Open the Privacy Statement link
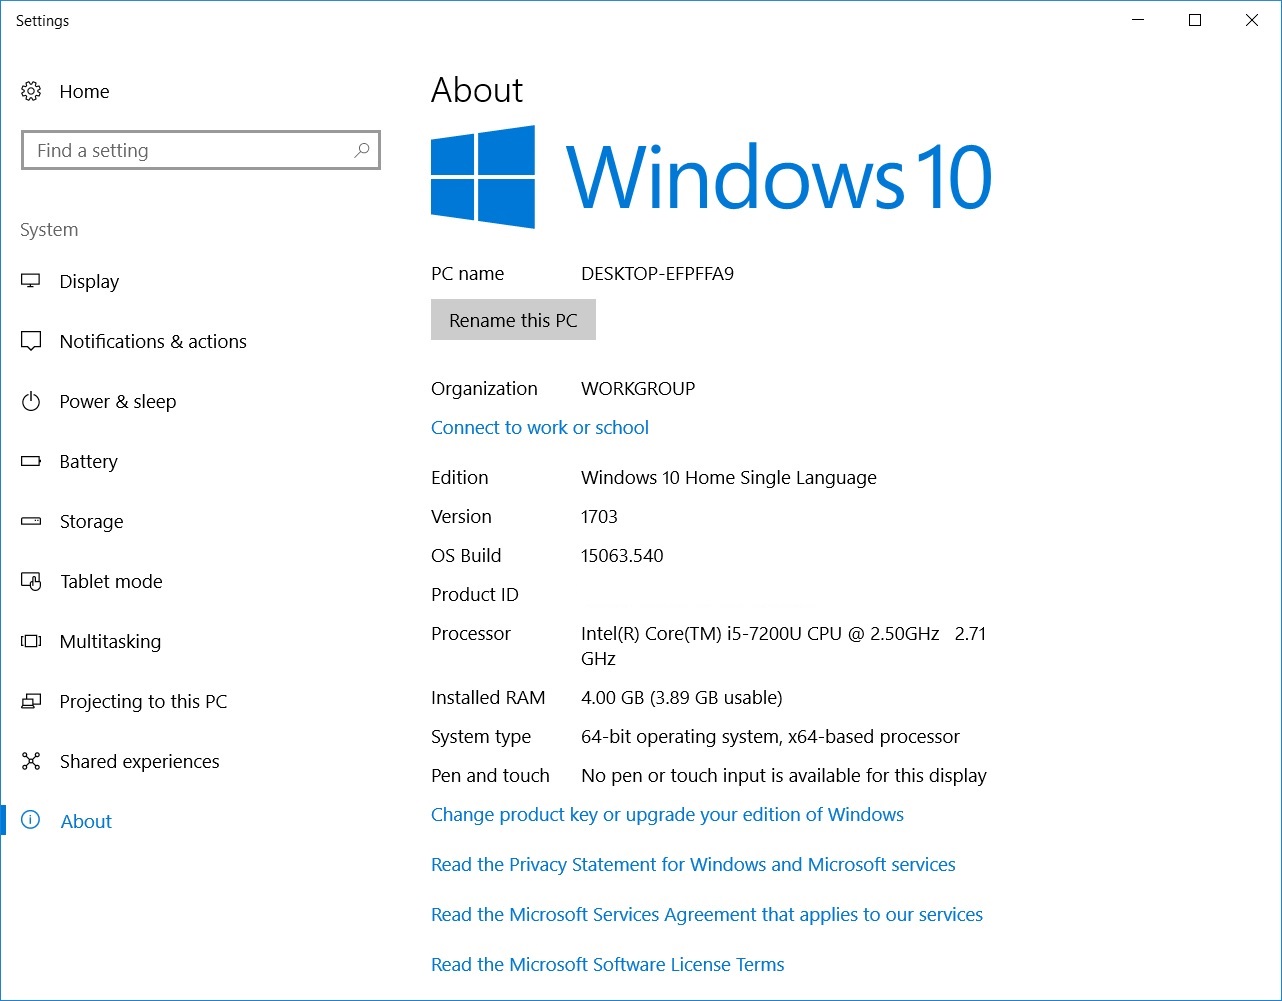This screenshot has height=1001, width=1282. click(693, 864)
